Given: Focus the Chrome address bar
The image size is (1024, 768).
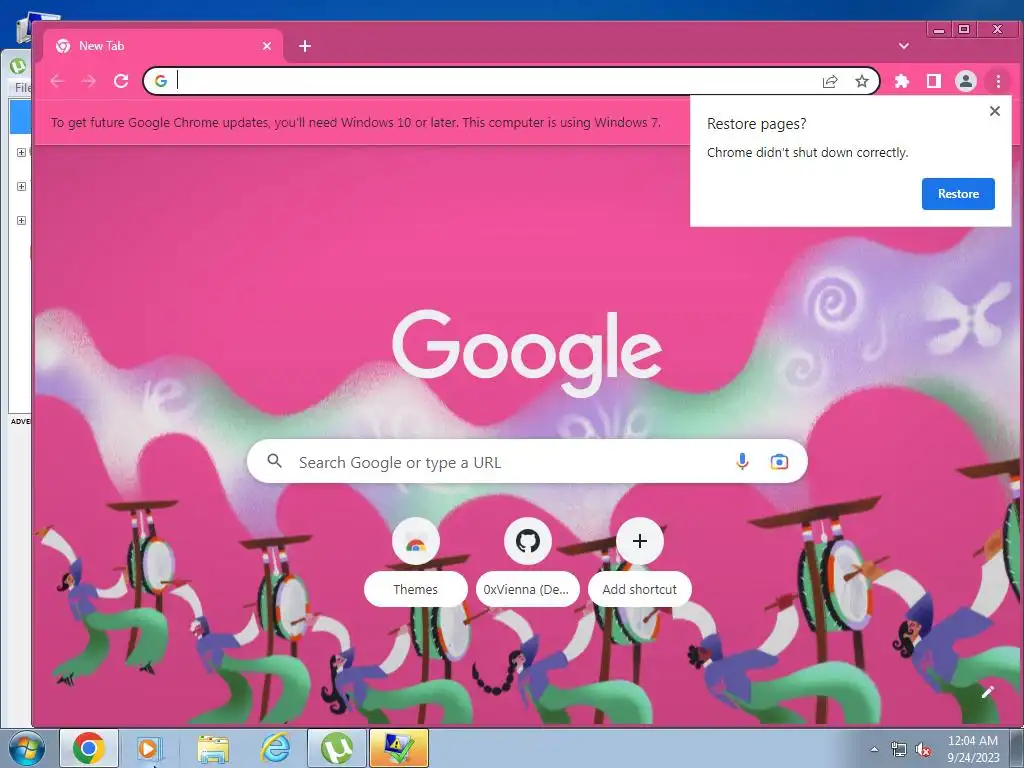Looking at the screenshot, I should (x=496, y=81).
